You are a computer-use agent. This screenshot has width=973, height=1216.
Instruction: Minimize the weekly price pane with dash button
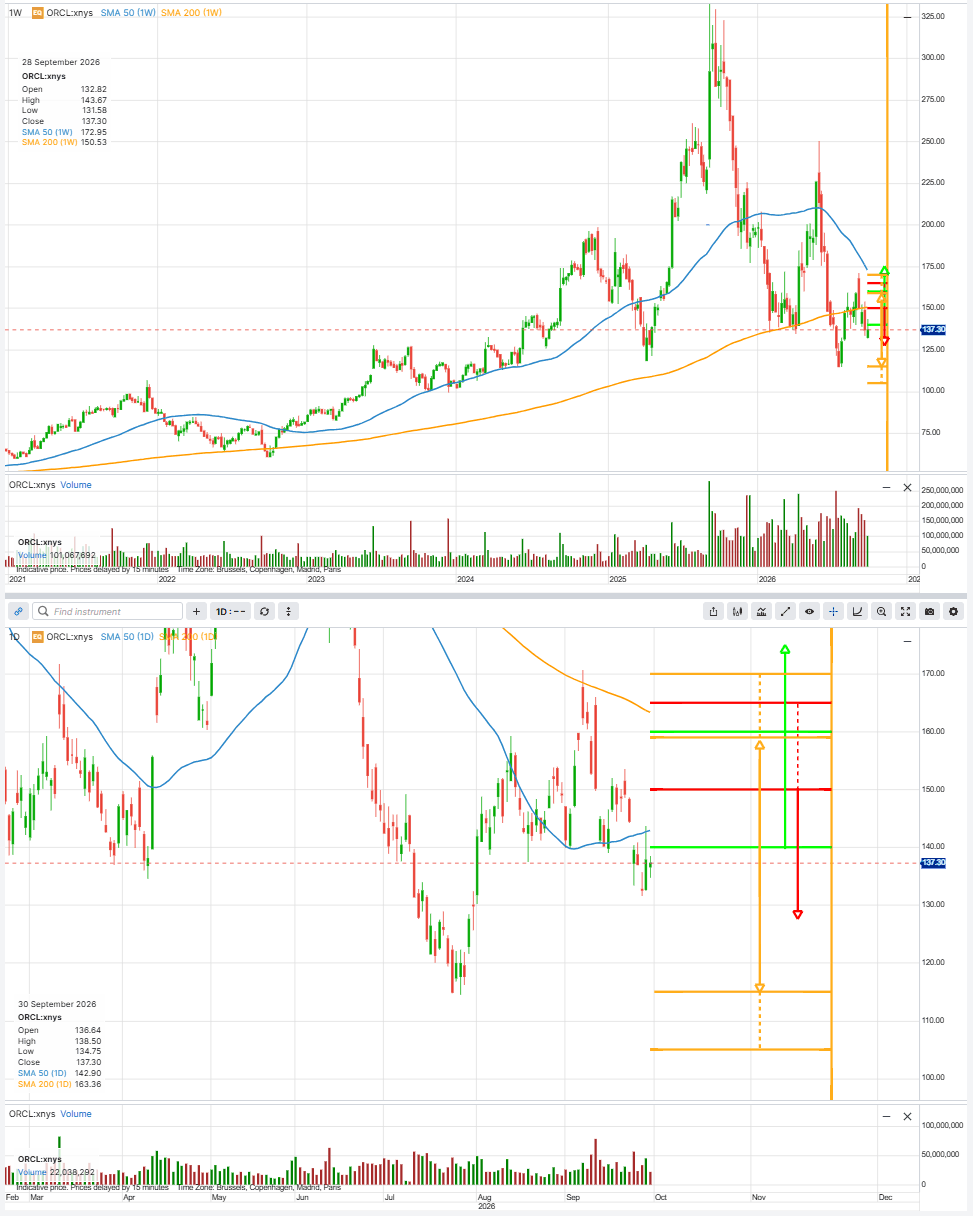[x=907, y=17]
